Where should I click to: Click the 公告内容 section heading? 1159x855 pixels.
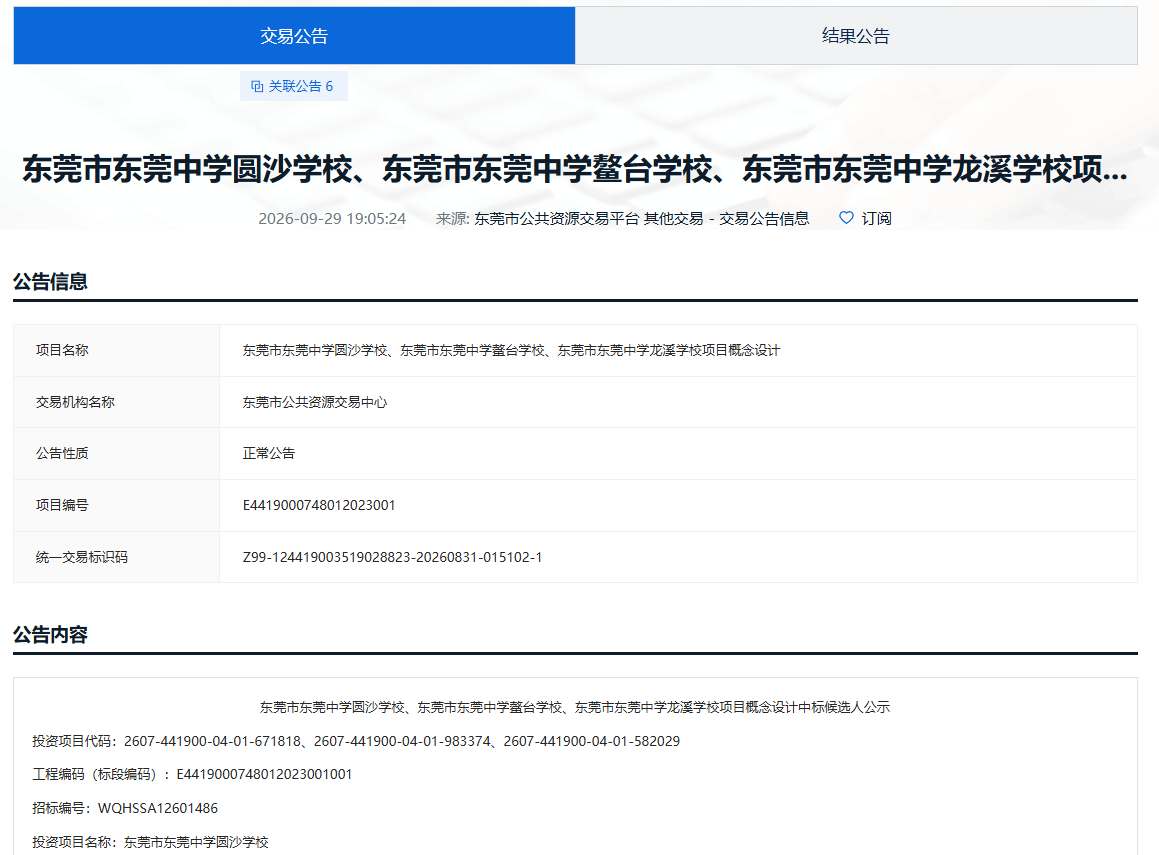[50, 635]
